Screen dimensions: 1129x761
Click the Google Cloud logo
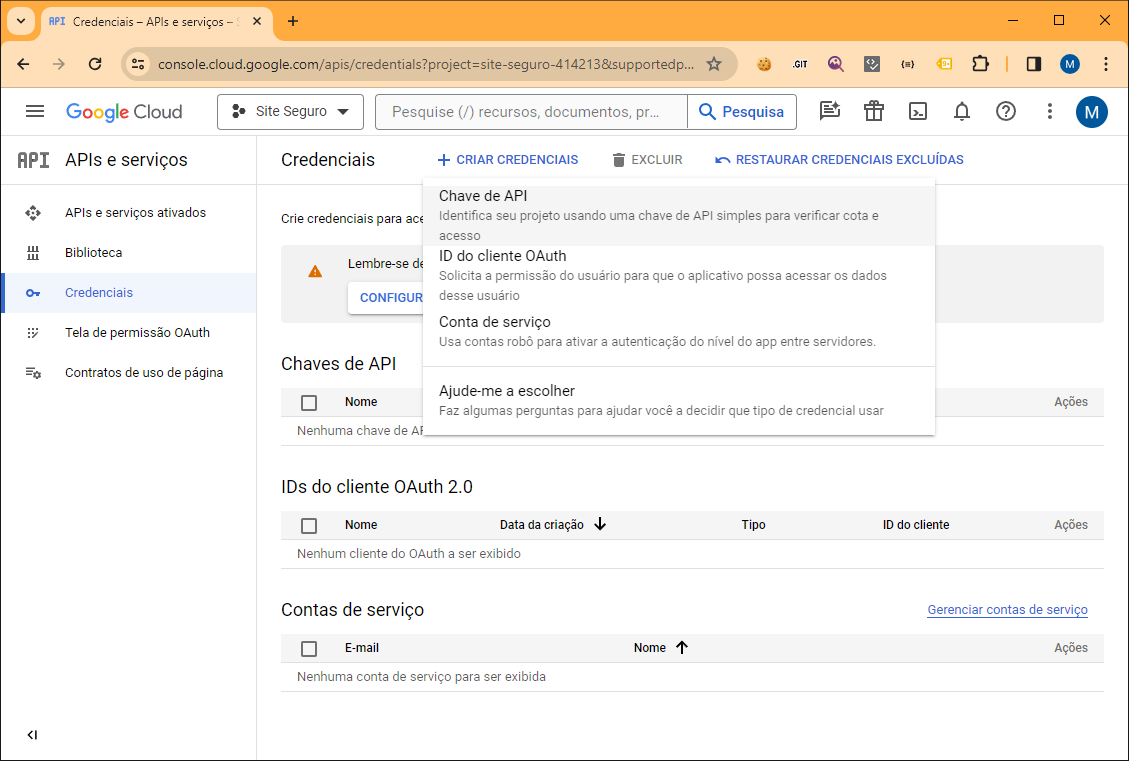[x=124, y=112]
